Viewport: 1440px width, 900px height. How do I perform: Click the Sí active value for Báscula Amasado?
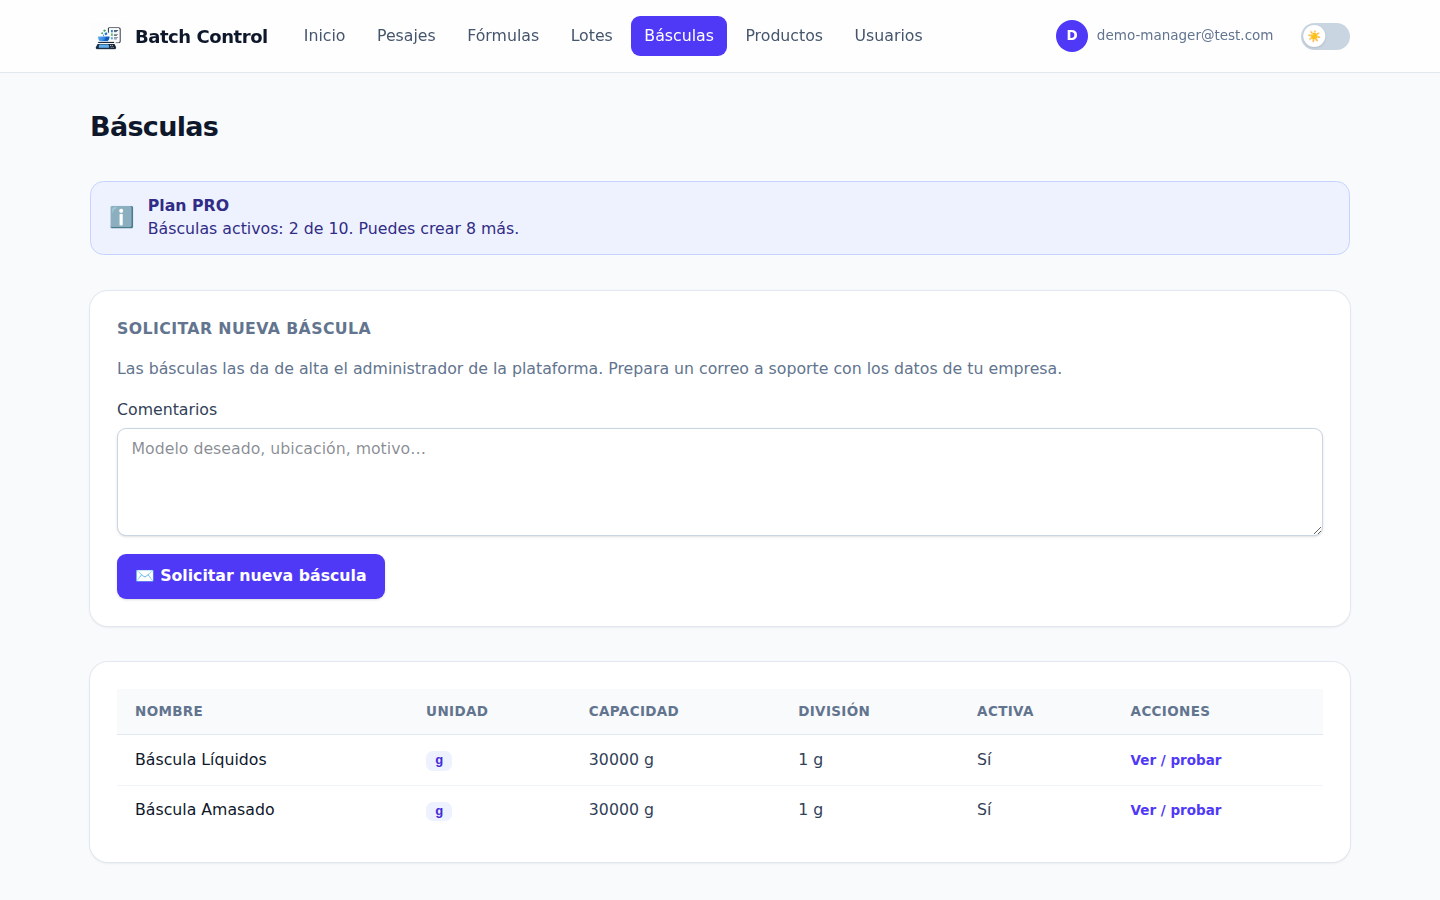pyautogui.click(x=984, y=810)
